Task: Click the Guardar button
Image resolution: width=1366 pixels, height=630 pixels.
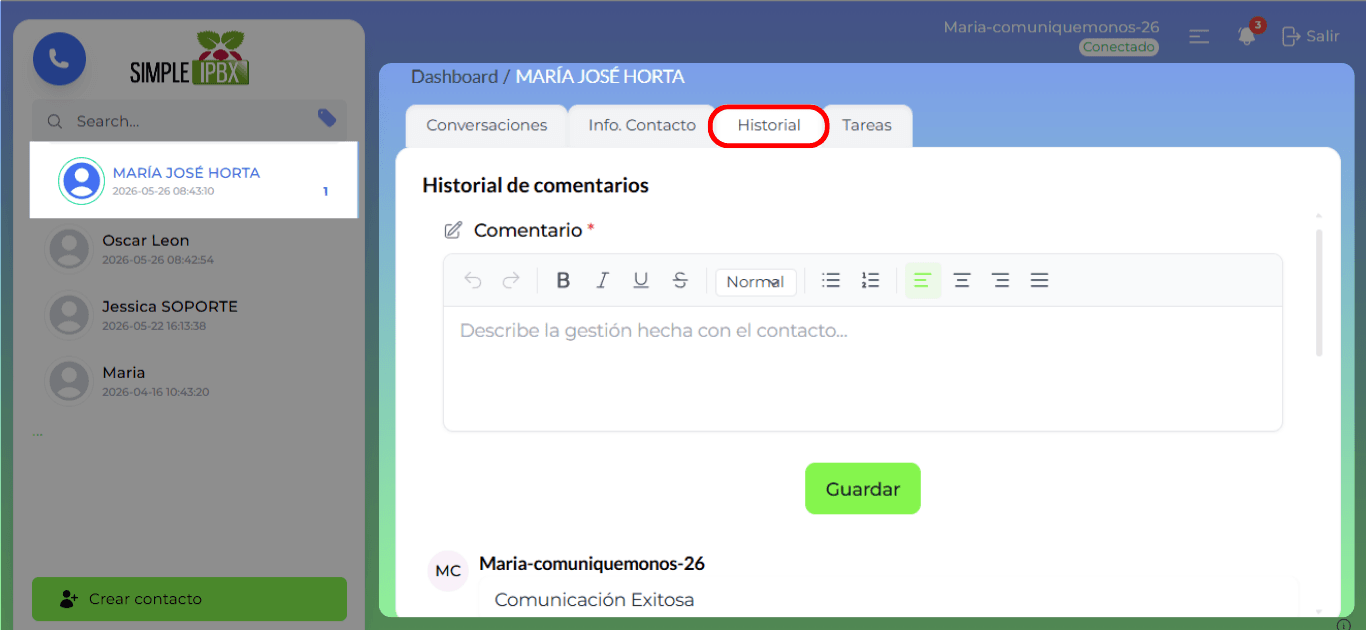Action: click(x=863, y=489)
